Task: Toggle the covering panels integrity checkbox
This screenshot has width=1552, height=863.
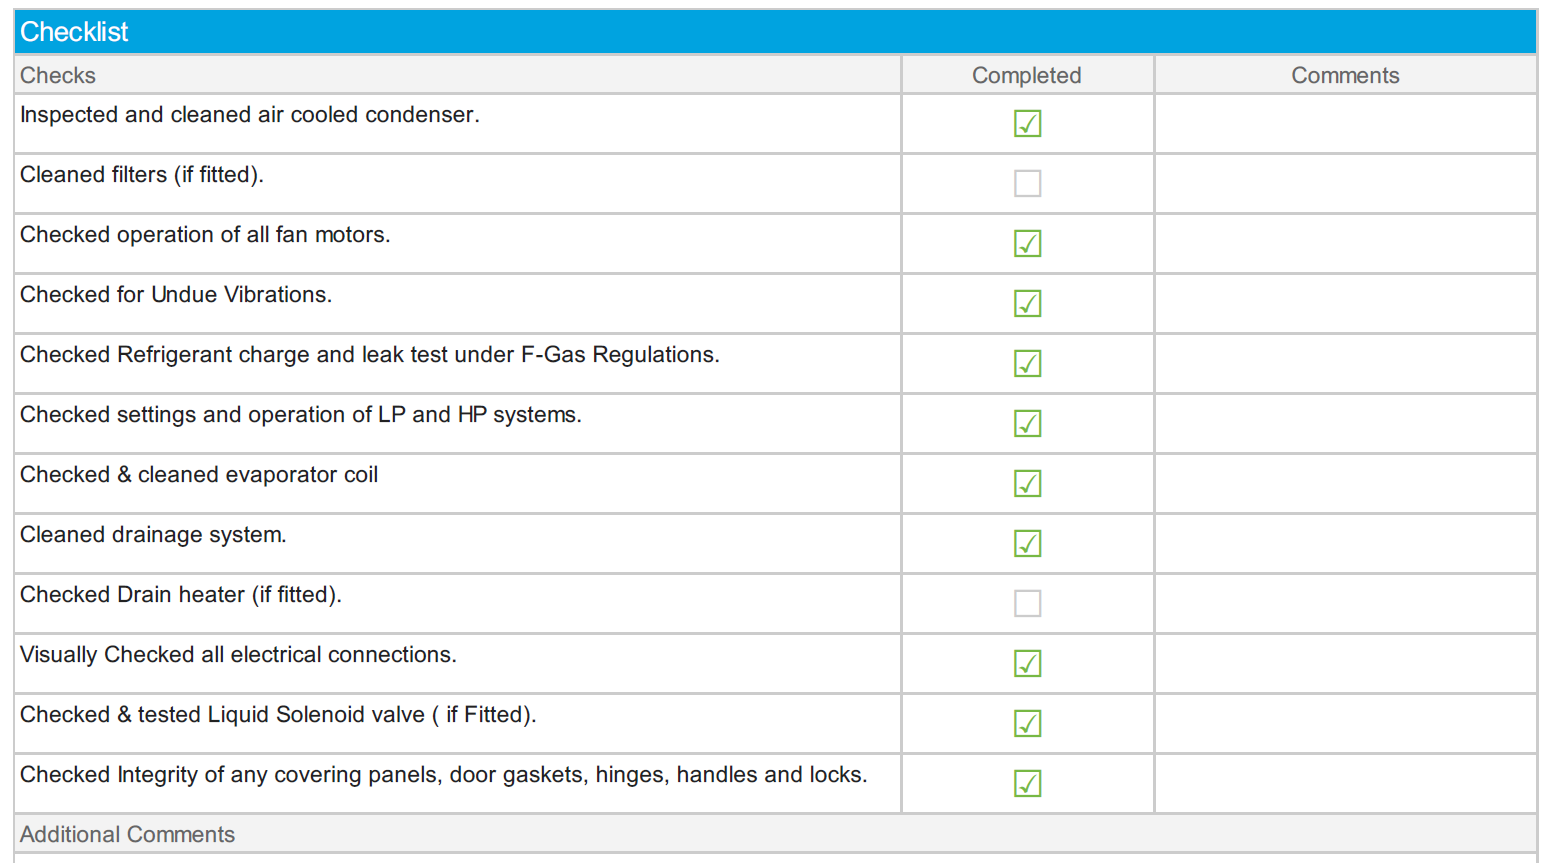Action: click(1027, 784)
